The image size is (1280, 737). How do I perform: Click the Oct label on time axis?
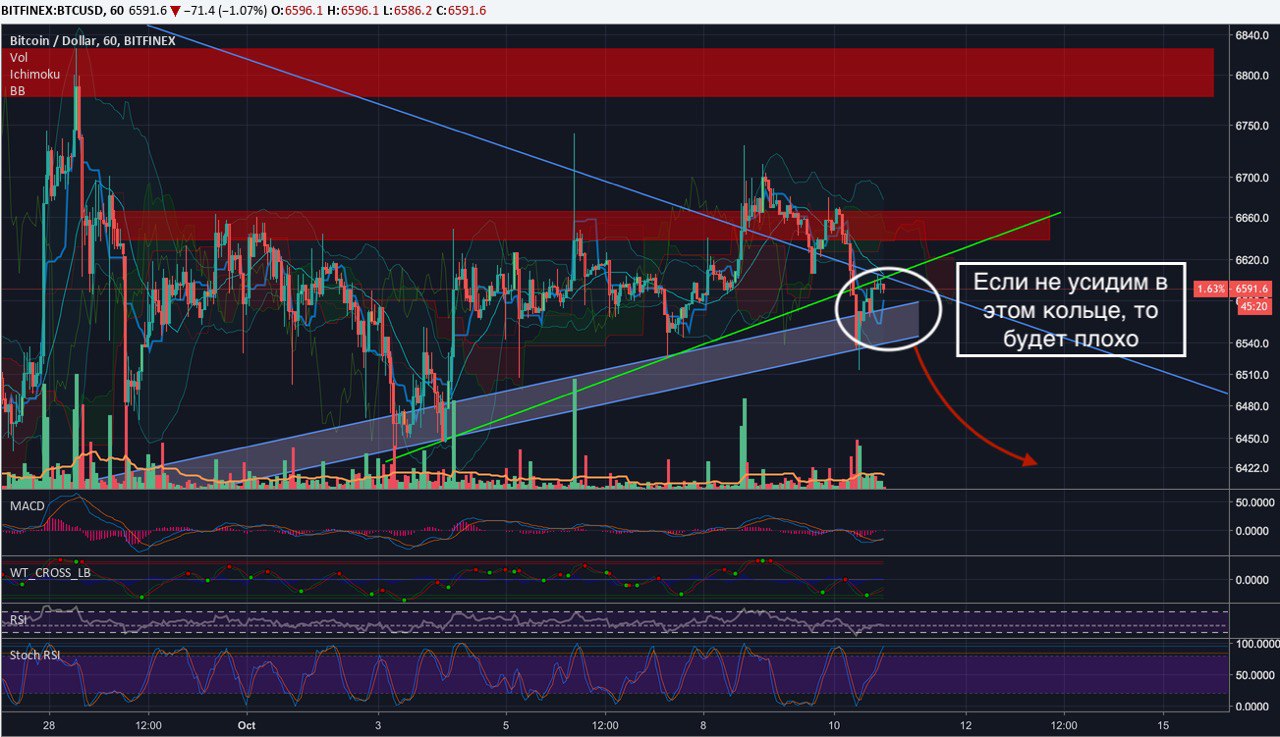(248, 725)
